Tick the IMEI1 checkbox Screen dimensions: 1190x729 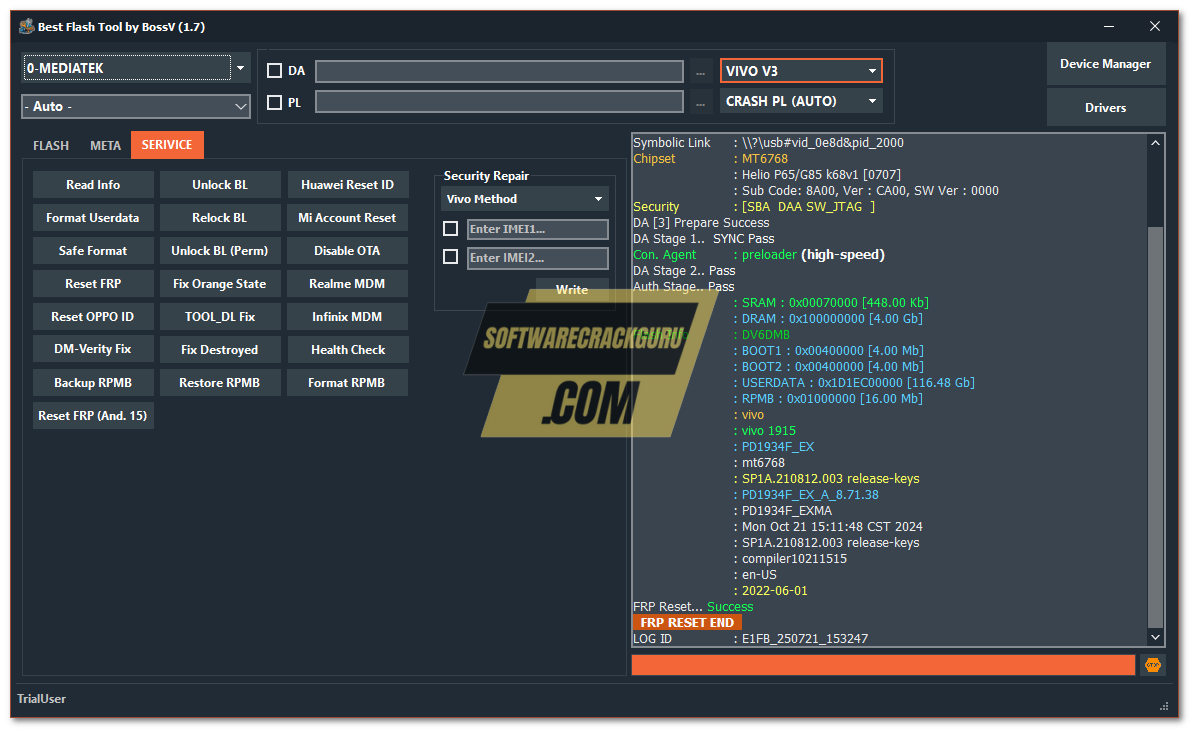tap(450, 228)
